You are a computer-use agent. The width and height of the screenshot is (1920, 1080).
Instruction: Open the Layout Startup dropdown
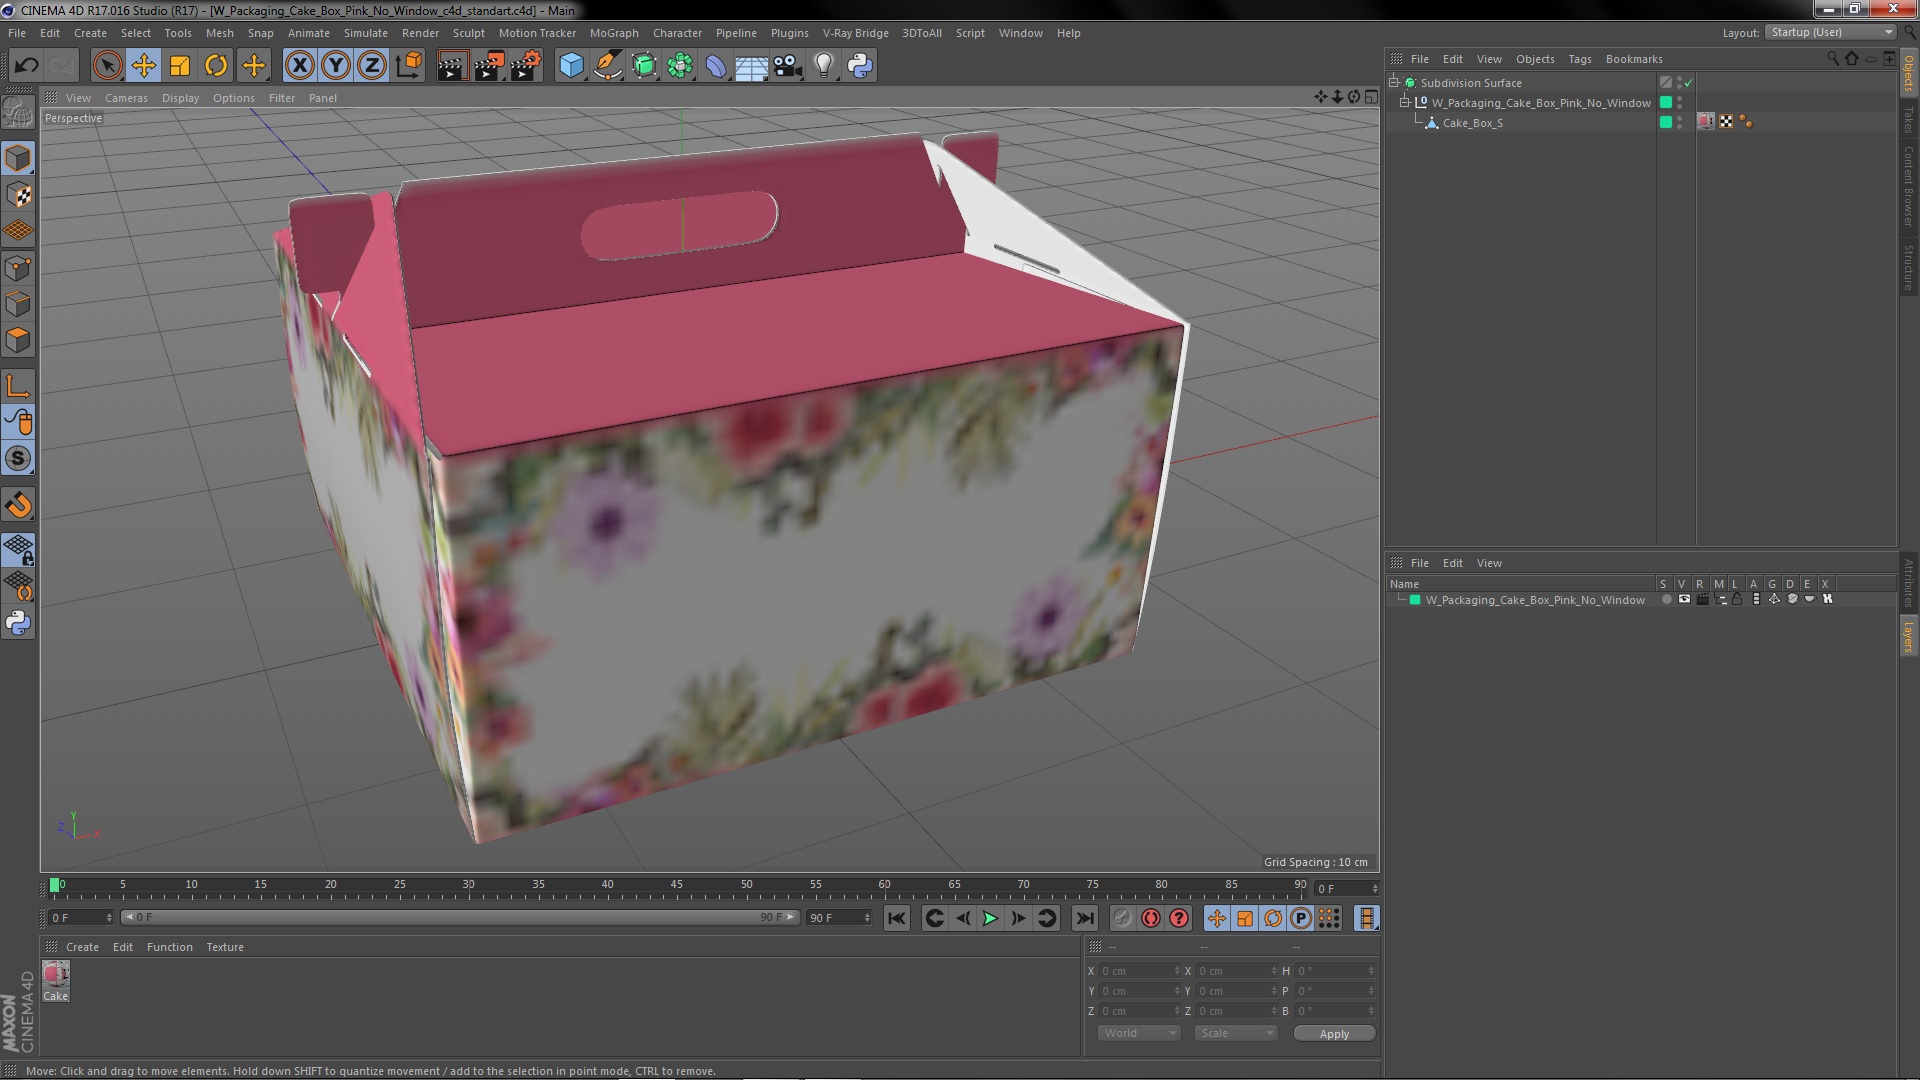click(x=1830, y=33)
